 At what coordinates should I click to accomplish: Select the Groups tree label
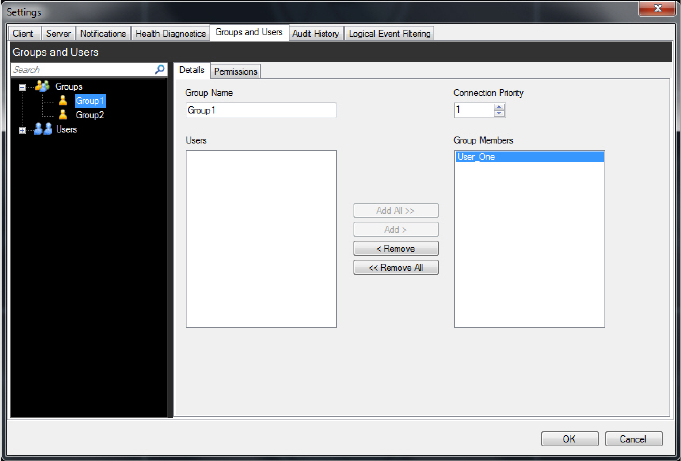pyautogui.click(x=69, y=86)
